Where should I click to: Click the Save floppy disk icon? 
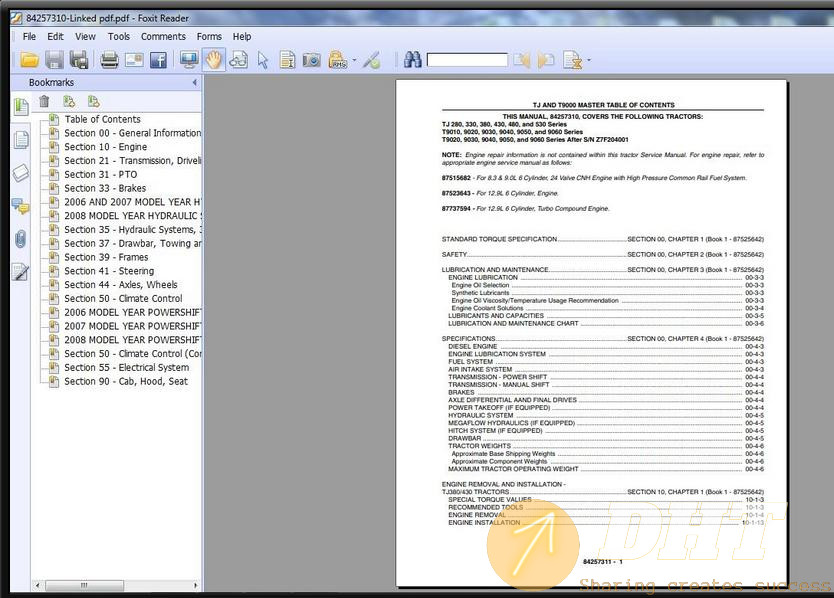point(54,60)
